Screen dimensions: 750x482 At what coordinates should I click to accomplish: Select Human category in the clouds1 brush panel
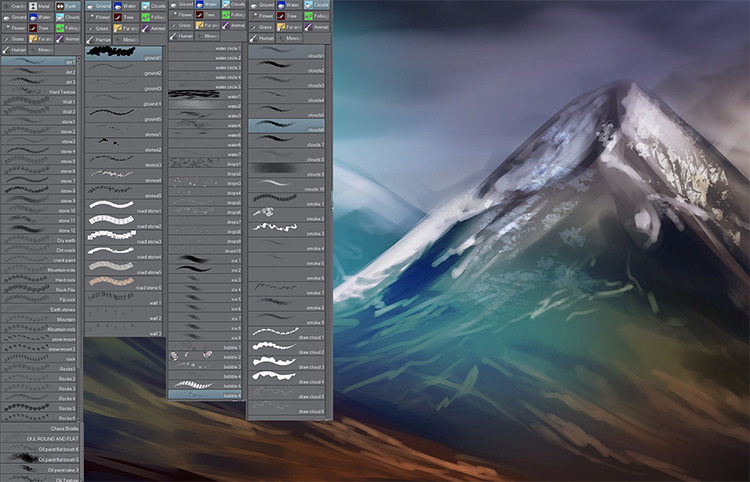click(x=262, y=38)
